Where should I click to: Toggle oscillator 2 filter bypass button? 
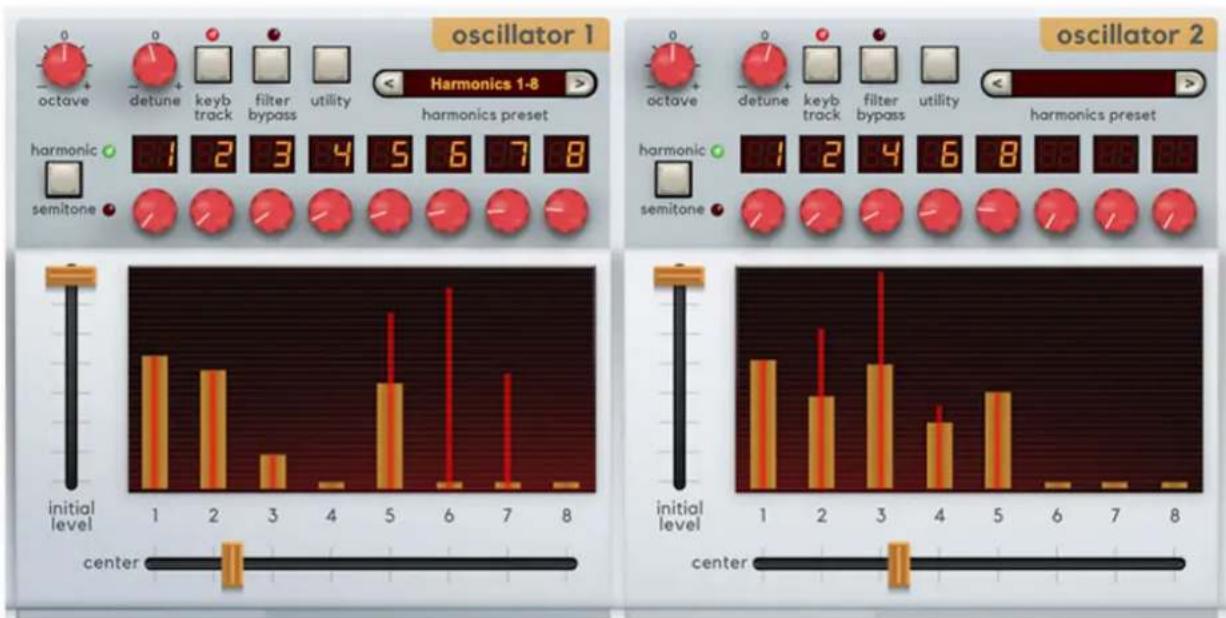pos(880,64)
